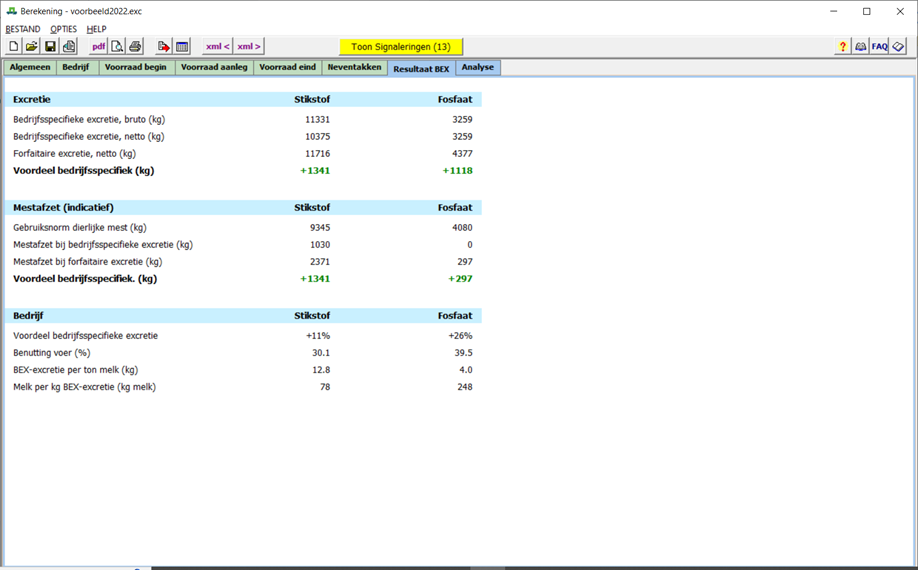Click the 'xml >' export button

point(249,47)
